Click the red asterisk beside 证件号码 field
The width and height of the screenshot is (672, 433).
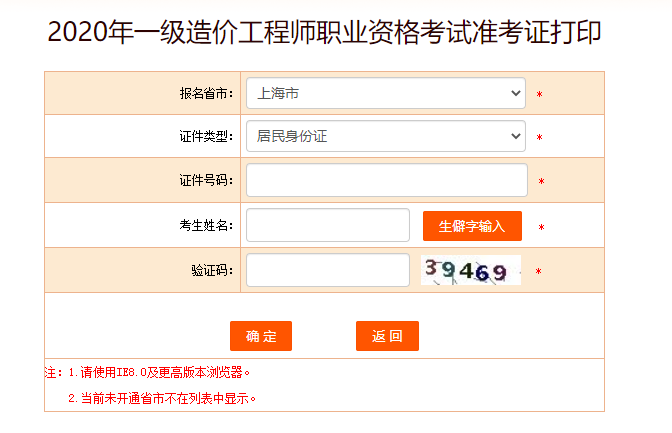coord(541,182)
